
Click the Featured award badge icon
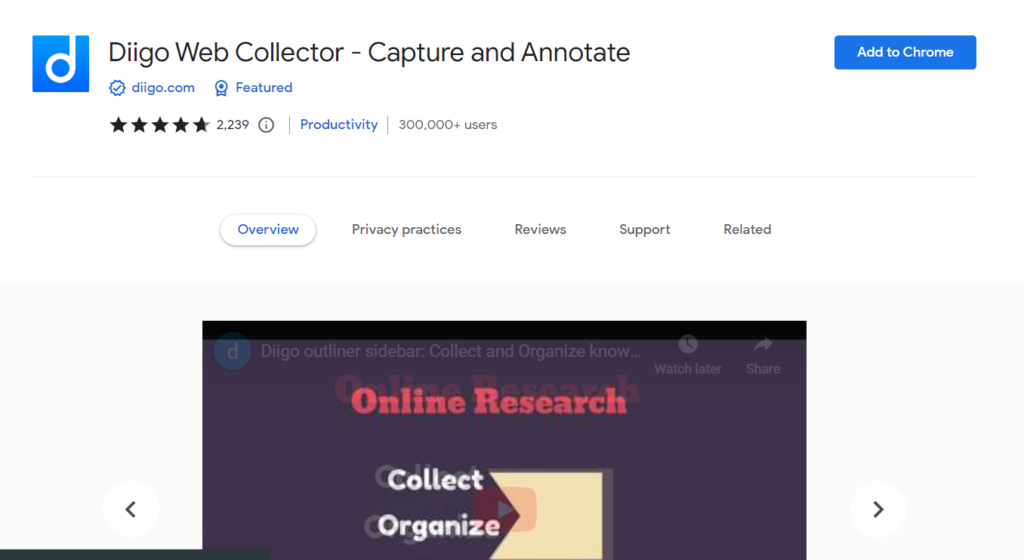click(221, 88)
